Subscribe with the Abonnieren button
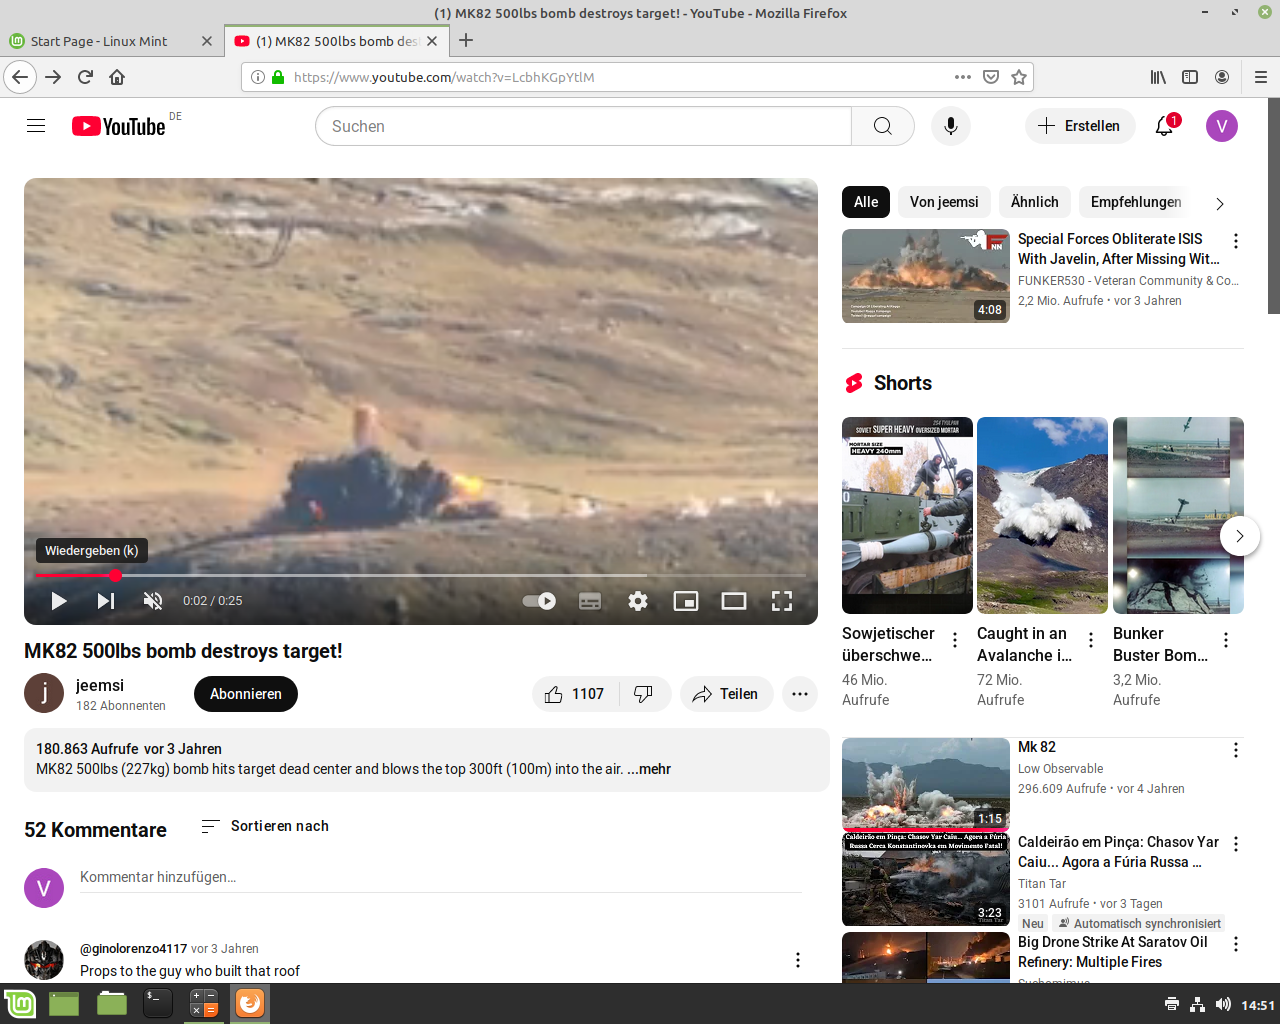 pos(246,694)
